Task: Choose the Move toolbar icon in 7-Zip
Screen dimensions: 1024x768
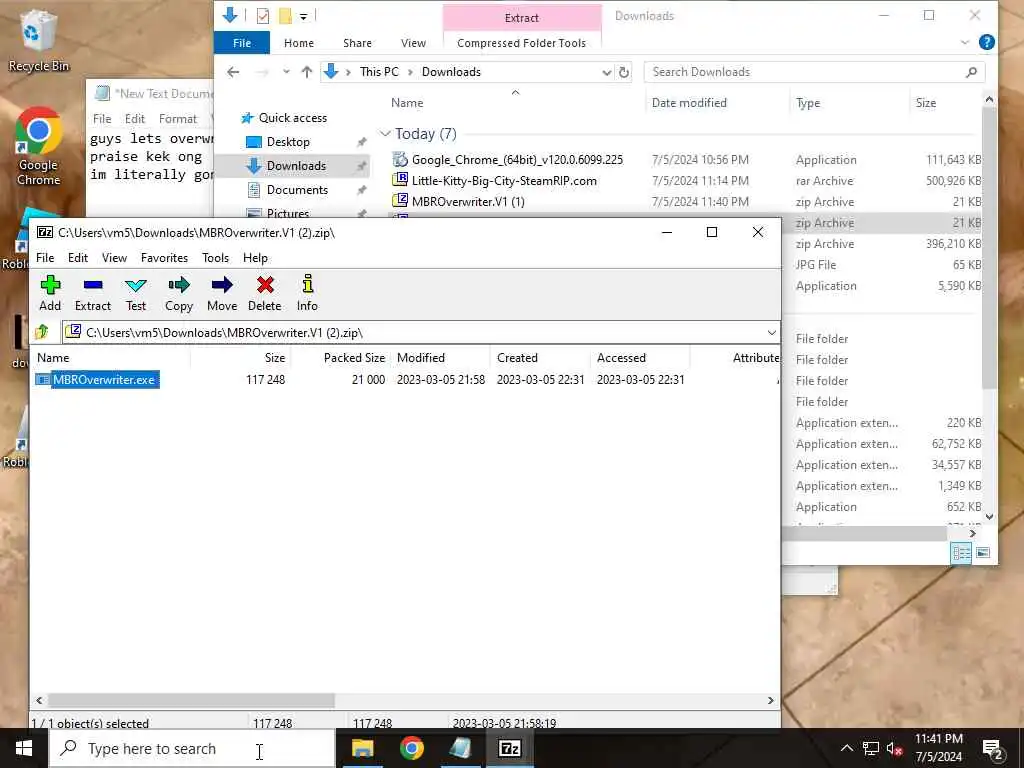Action: tap(222, 293)
